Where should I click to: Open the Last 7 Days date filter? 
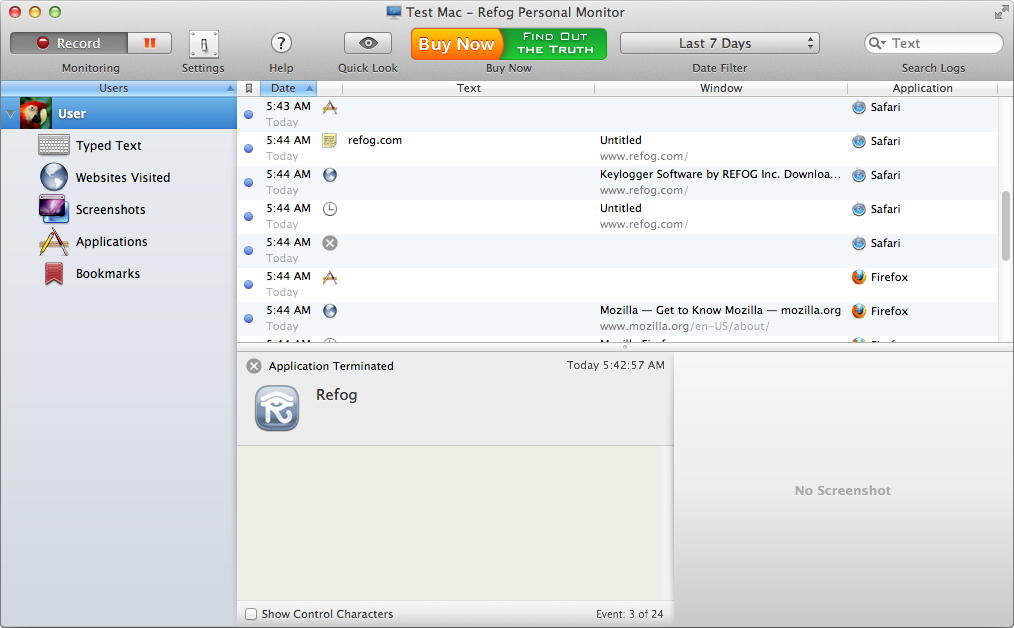click(x=720, y=43)
